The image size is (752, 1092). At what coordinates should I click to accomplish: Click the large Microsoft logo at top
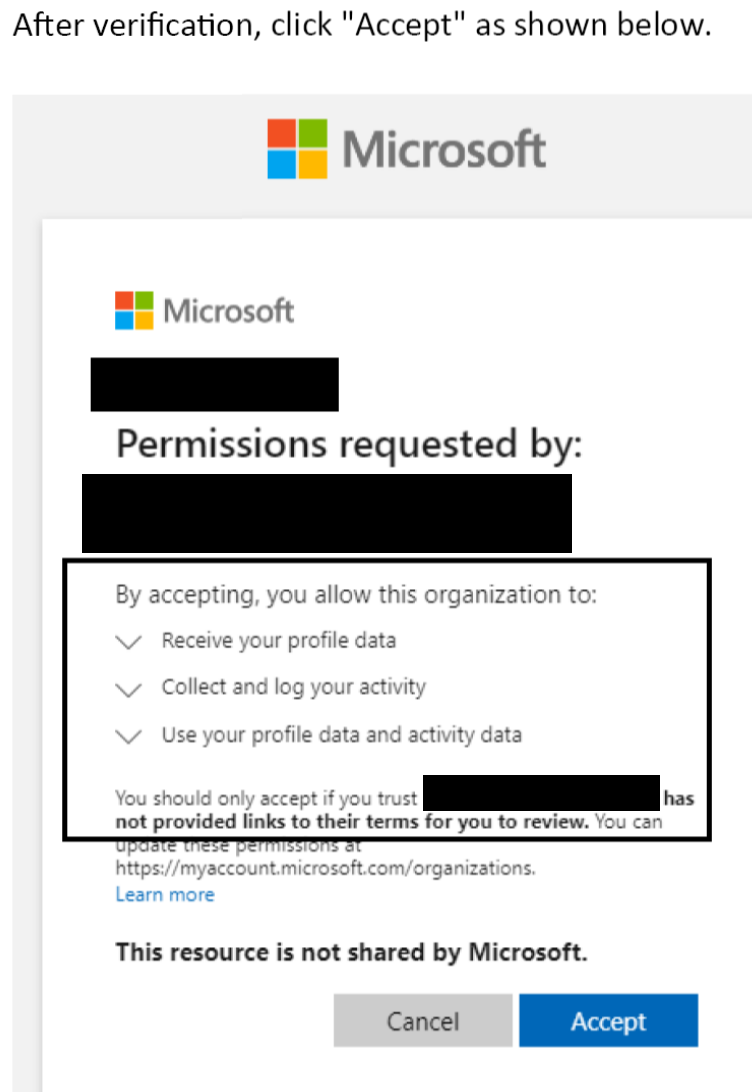click(406, 147)
